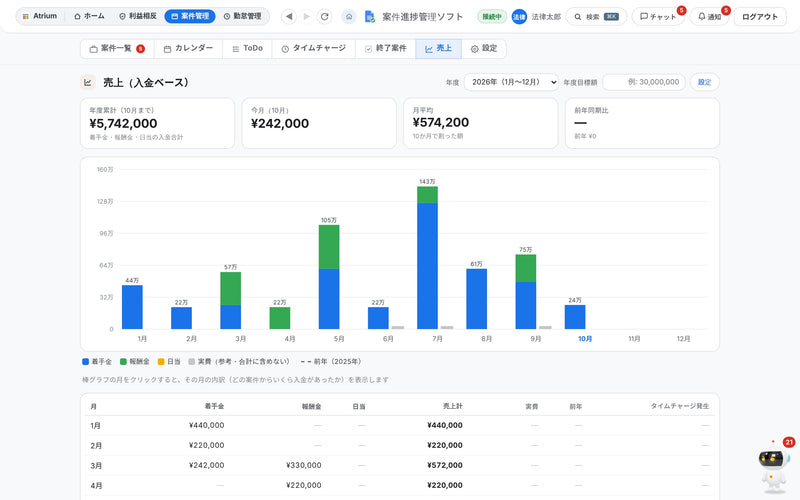
Task: Open the ToDo tab
Action: (247, 48)
